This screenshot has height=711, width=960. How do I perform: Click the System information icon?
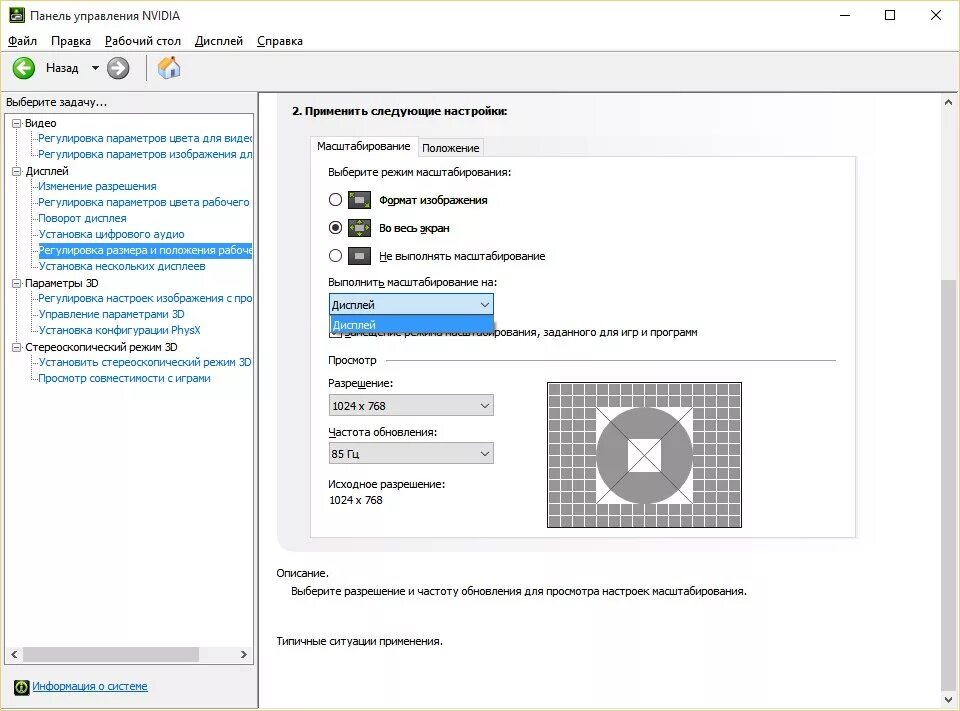pyautogui.click(x=21, y=687)
